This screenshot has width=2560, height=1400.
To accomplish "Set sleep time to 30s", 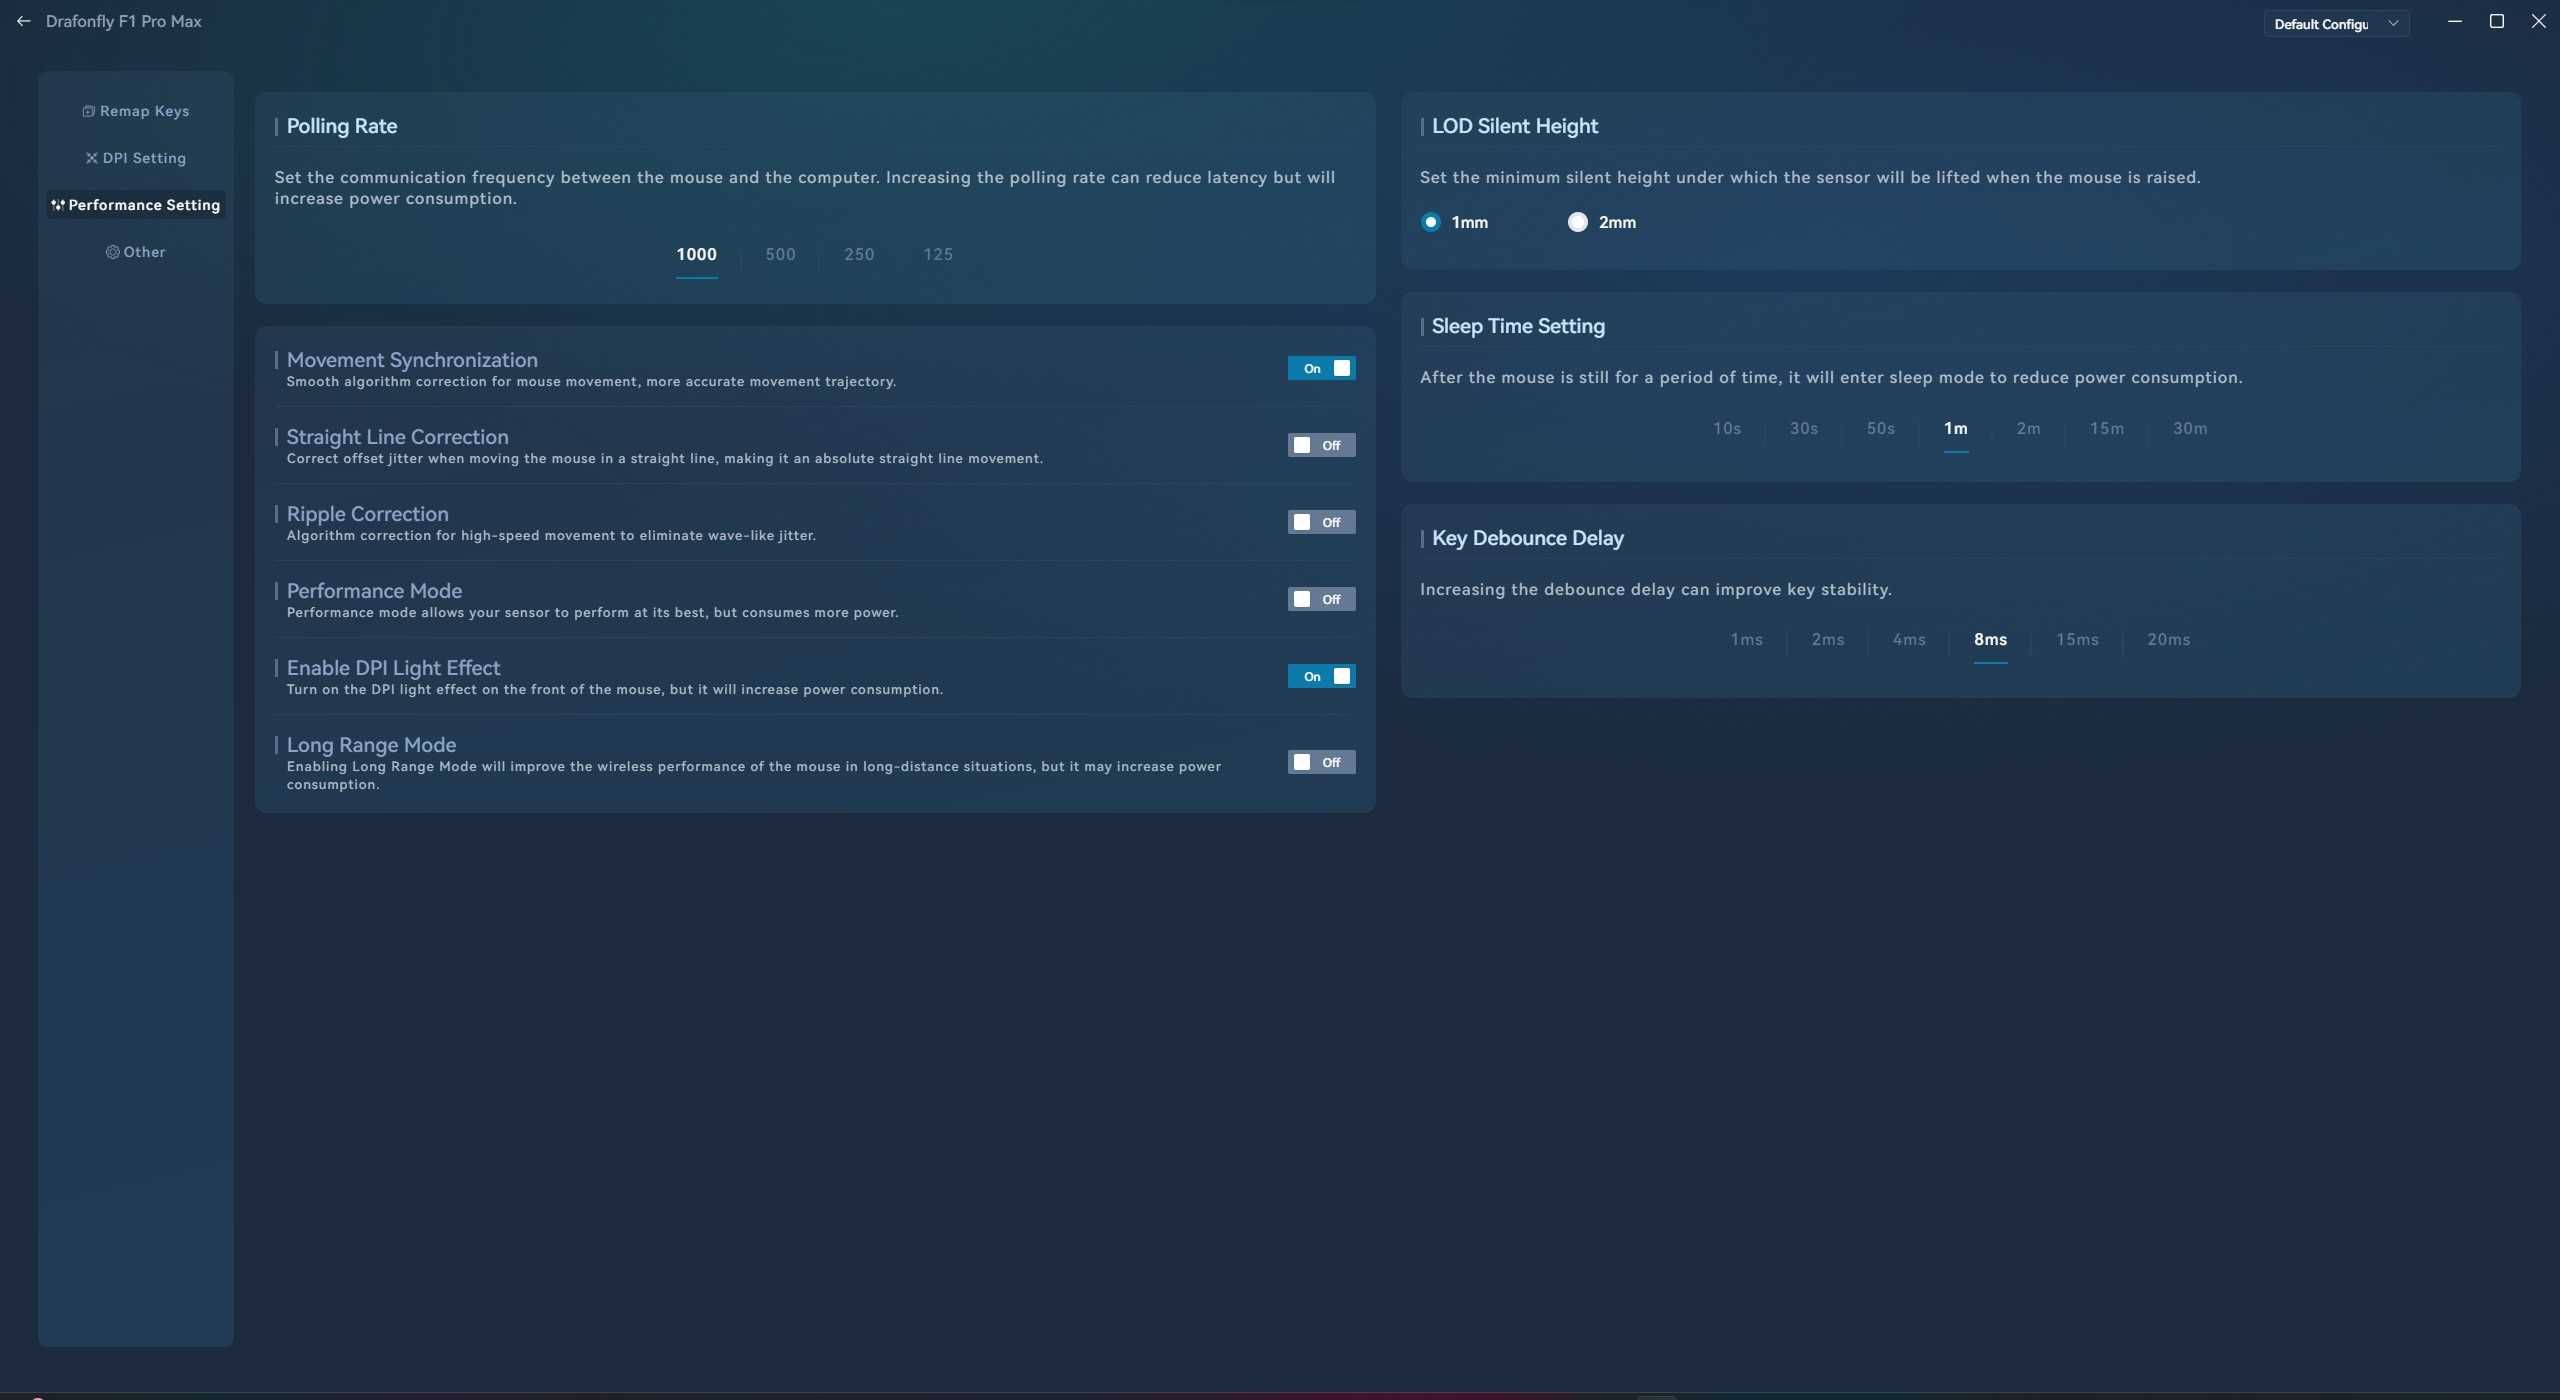I will coord(1804,428).
